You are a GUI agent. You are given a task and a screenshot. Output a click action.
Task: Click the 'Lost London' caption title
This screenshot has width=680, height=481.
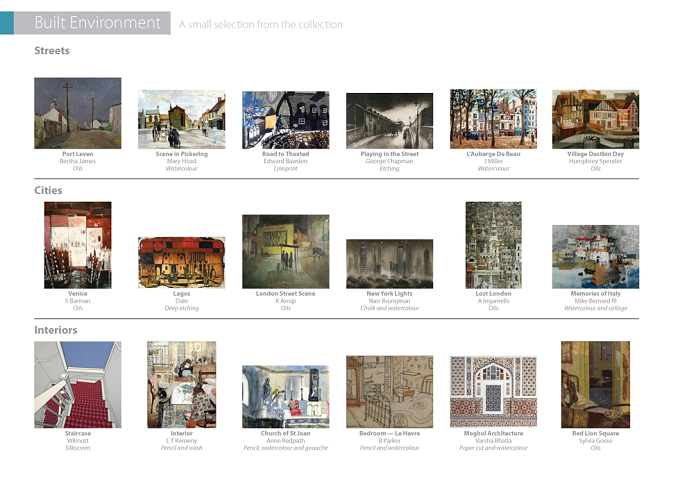pos(494,294)
